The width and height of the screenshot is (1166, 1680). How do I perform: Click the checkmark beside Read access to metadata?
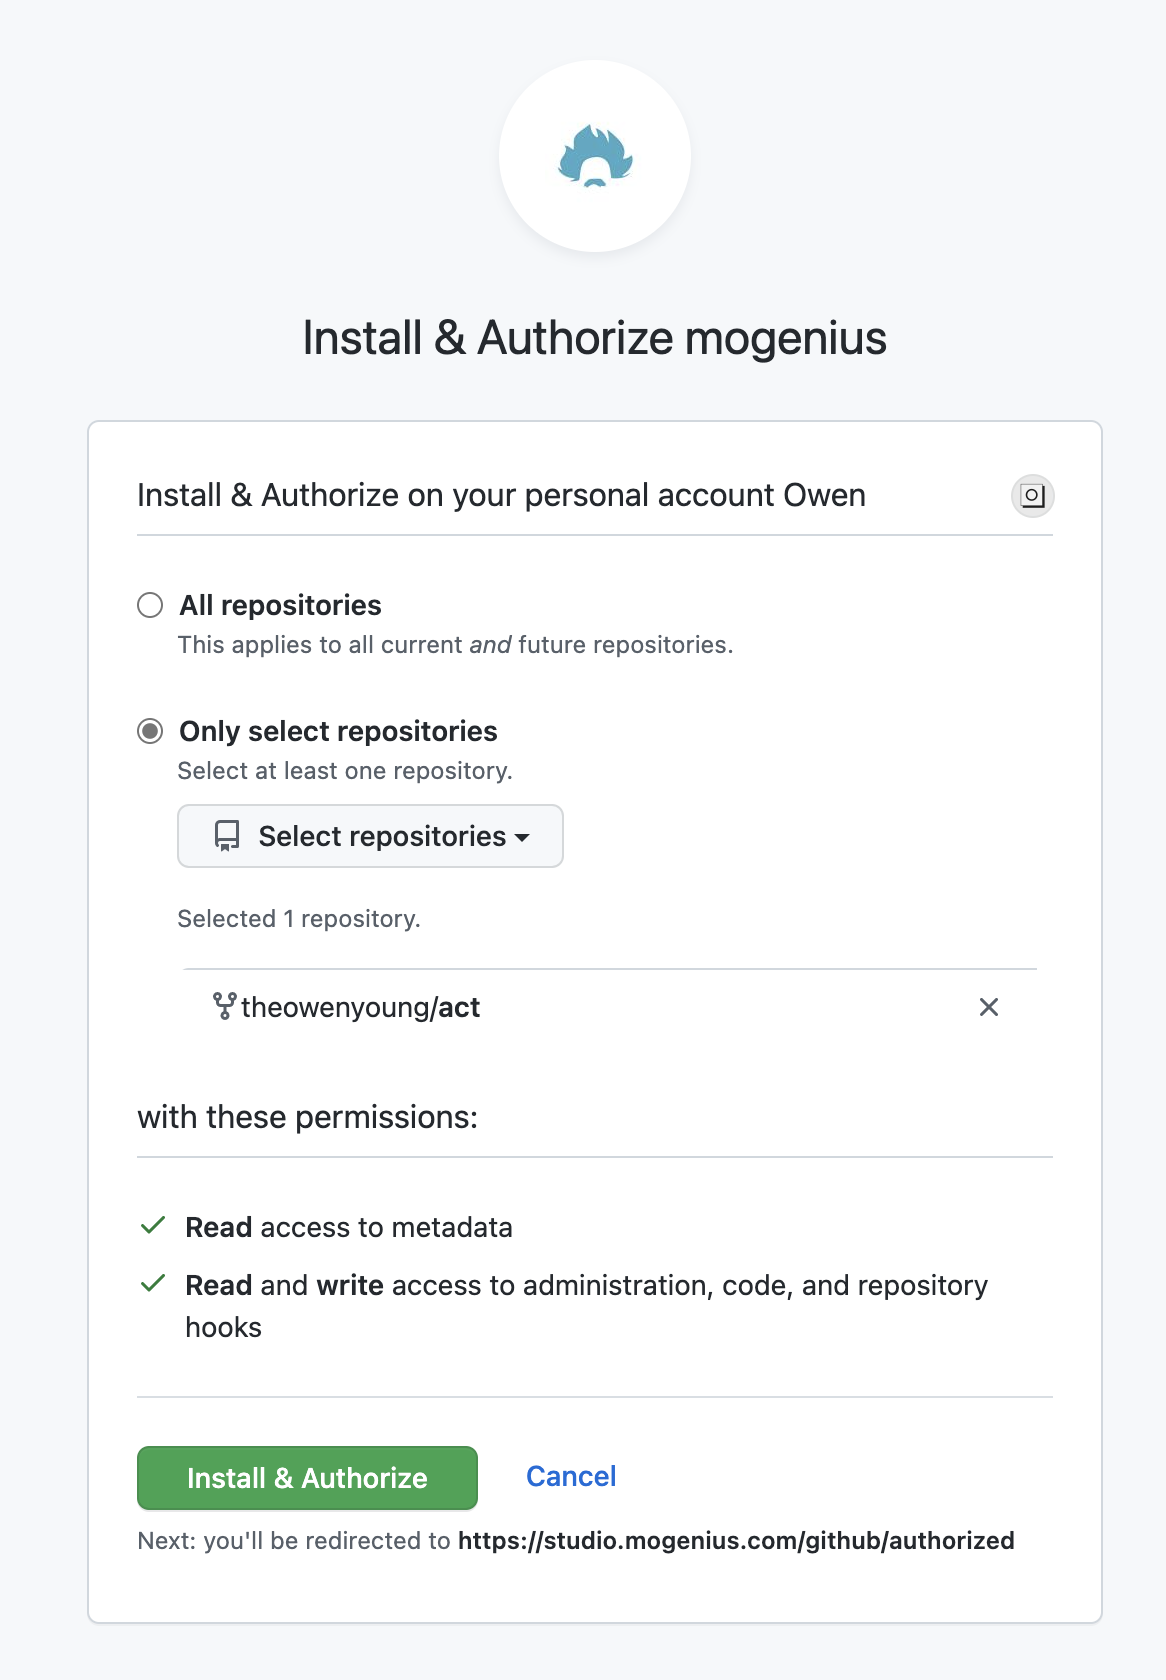(x=153, y=1226)
